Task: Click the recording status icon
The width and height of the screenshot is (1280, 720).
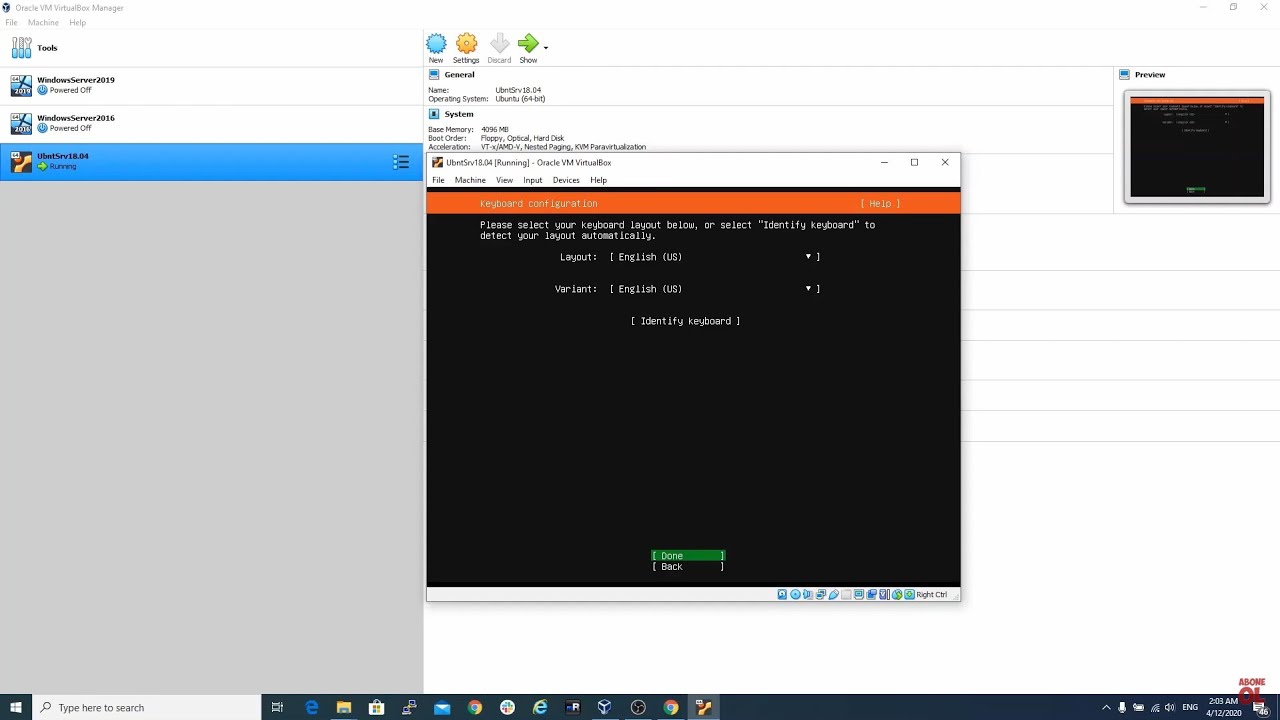Action: pyautogui.click(x=872, y=594)
